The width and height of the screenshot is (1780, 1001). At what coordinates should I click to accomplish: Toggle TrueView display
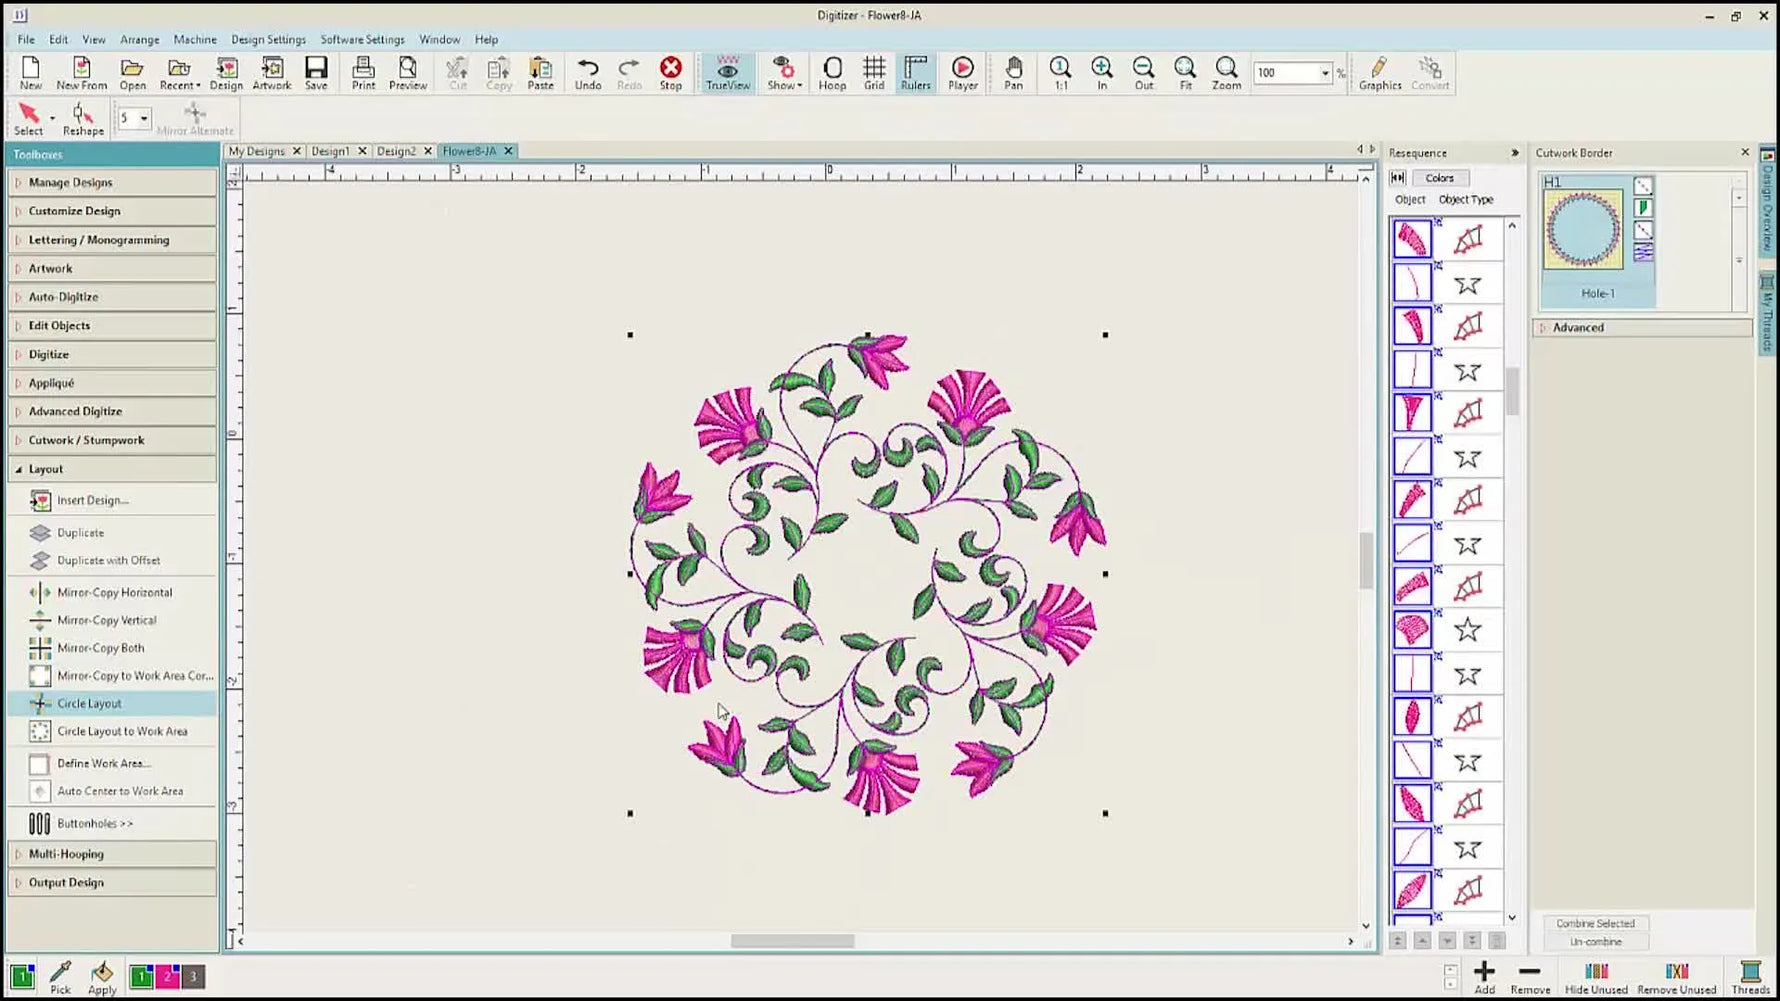(728, 73)
